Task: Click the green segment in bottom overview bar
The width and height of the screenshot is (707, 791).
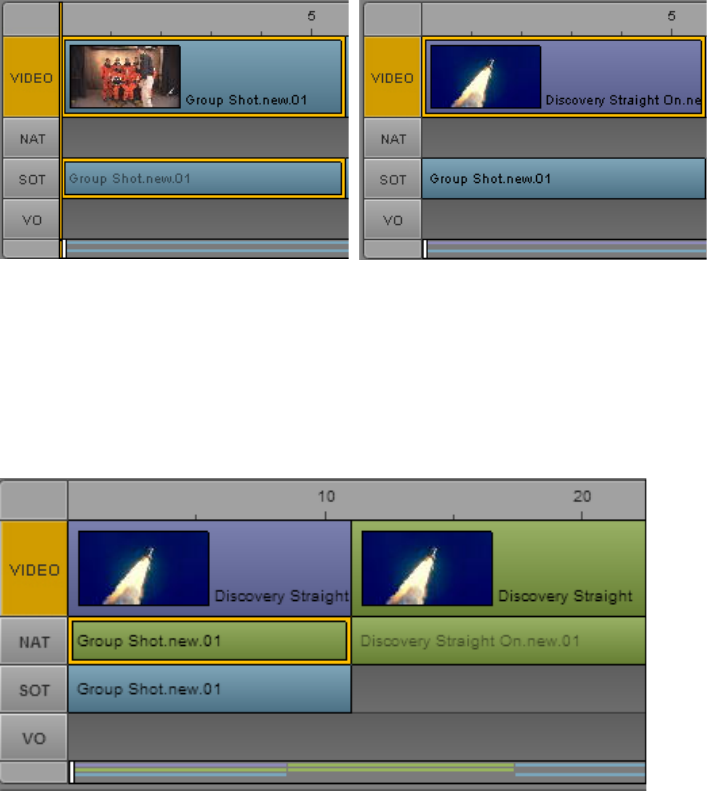Action: click(x=401, y=767)
